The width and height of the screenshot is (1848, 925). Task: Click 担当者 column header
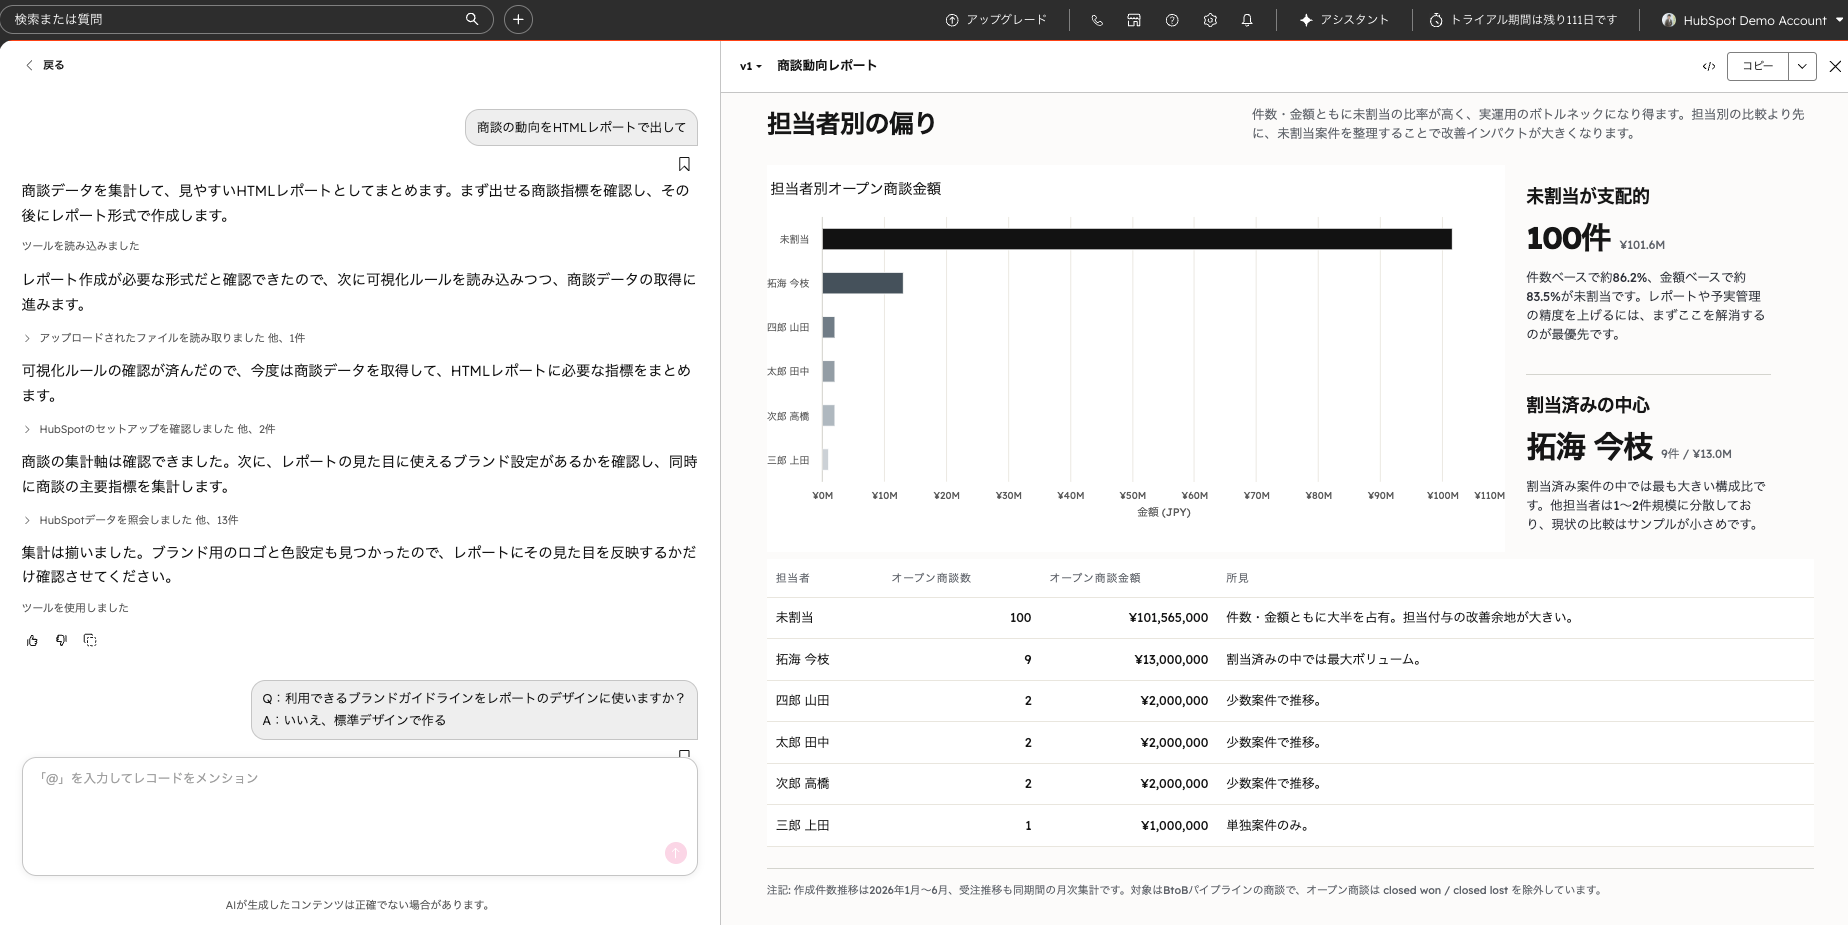tap(793, 578)
